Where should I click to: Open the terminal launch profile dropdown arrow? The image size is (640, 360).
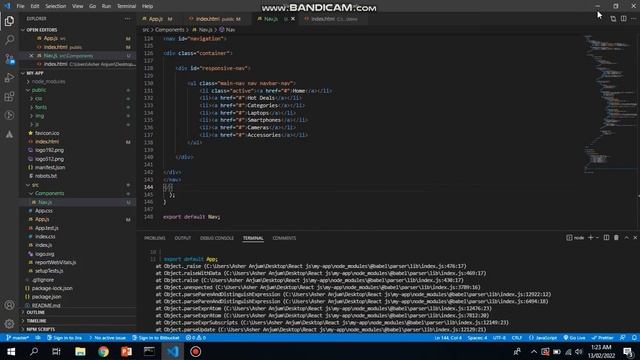[x=597, y=238]
